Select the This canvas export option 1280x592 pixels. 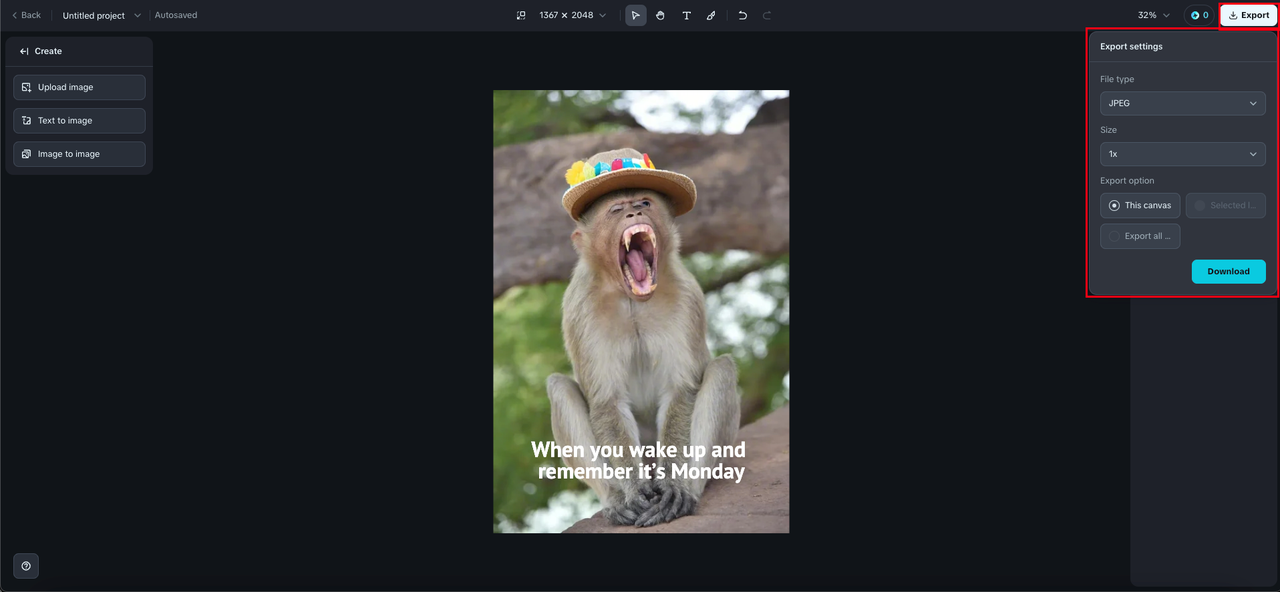pos(1140,205)
